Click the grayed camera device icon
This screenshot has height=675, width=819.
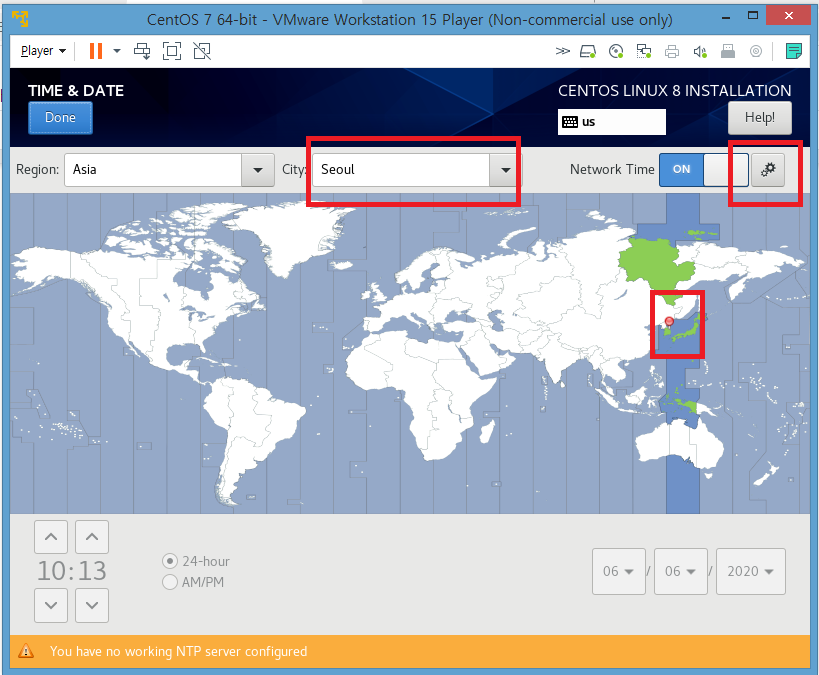point(755,51)
